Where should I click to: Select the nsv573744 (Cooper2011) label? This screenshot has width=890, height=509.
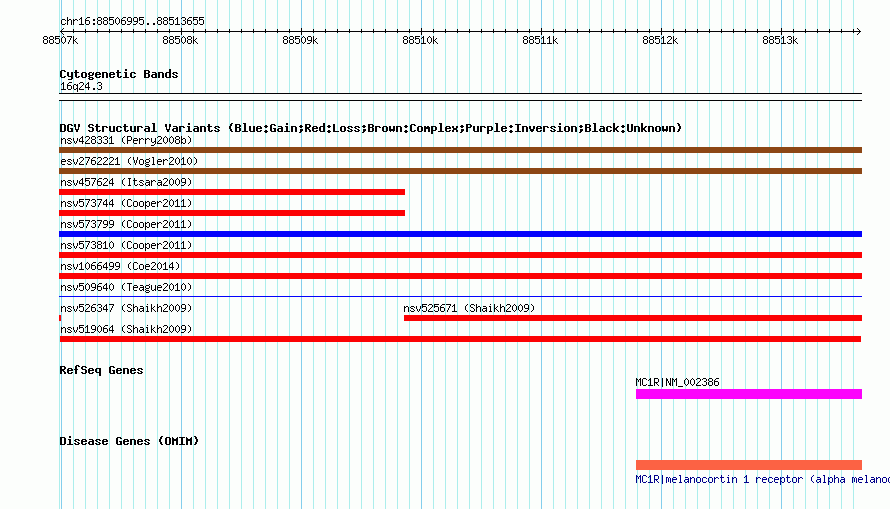click(x=126, y=203)
